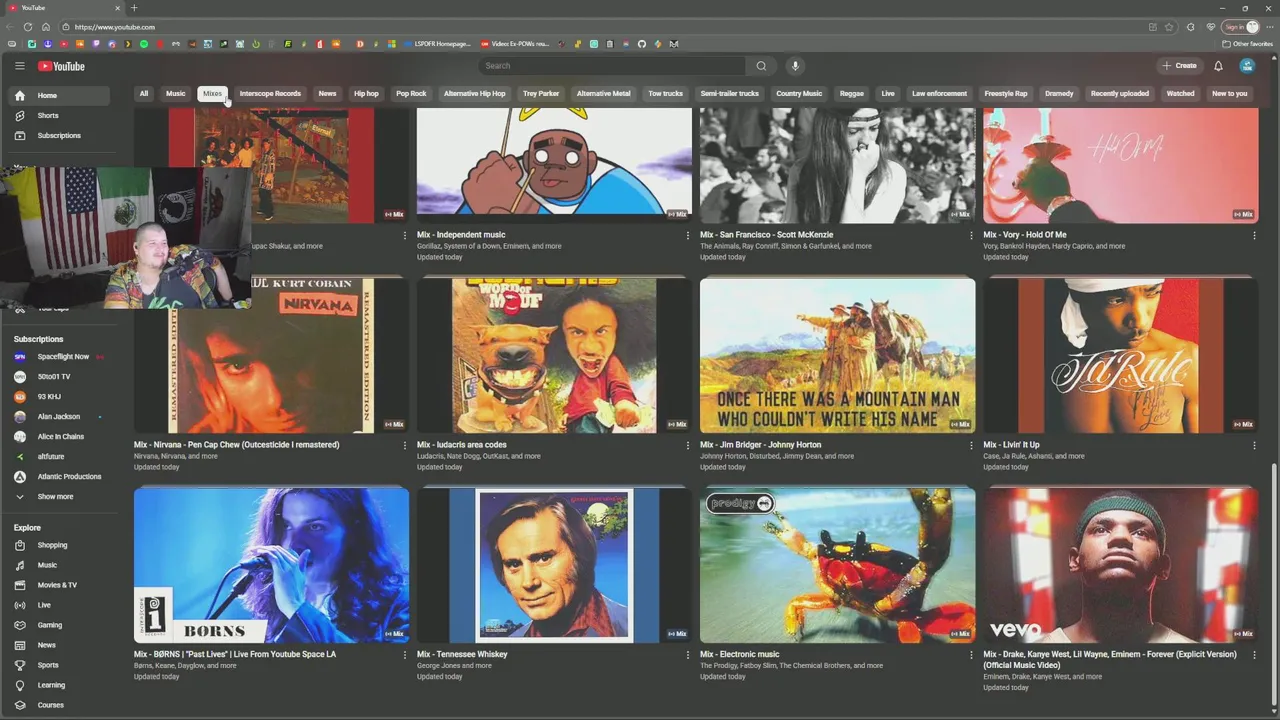Image resolution: width=1280 pixels, height=720 pixels.
Task: Bookmark this page with star icon
Action: pyautogui.click(x=1169, y=27)
